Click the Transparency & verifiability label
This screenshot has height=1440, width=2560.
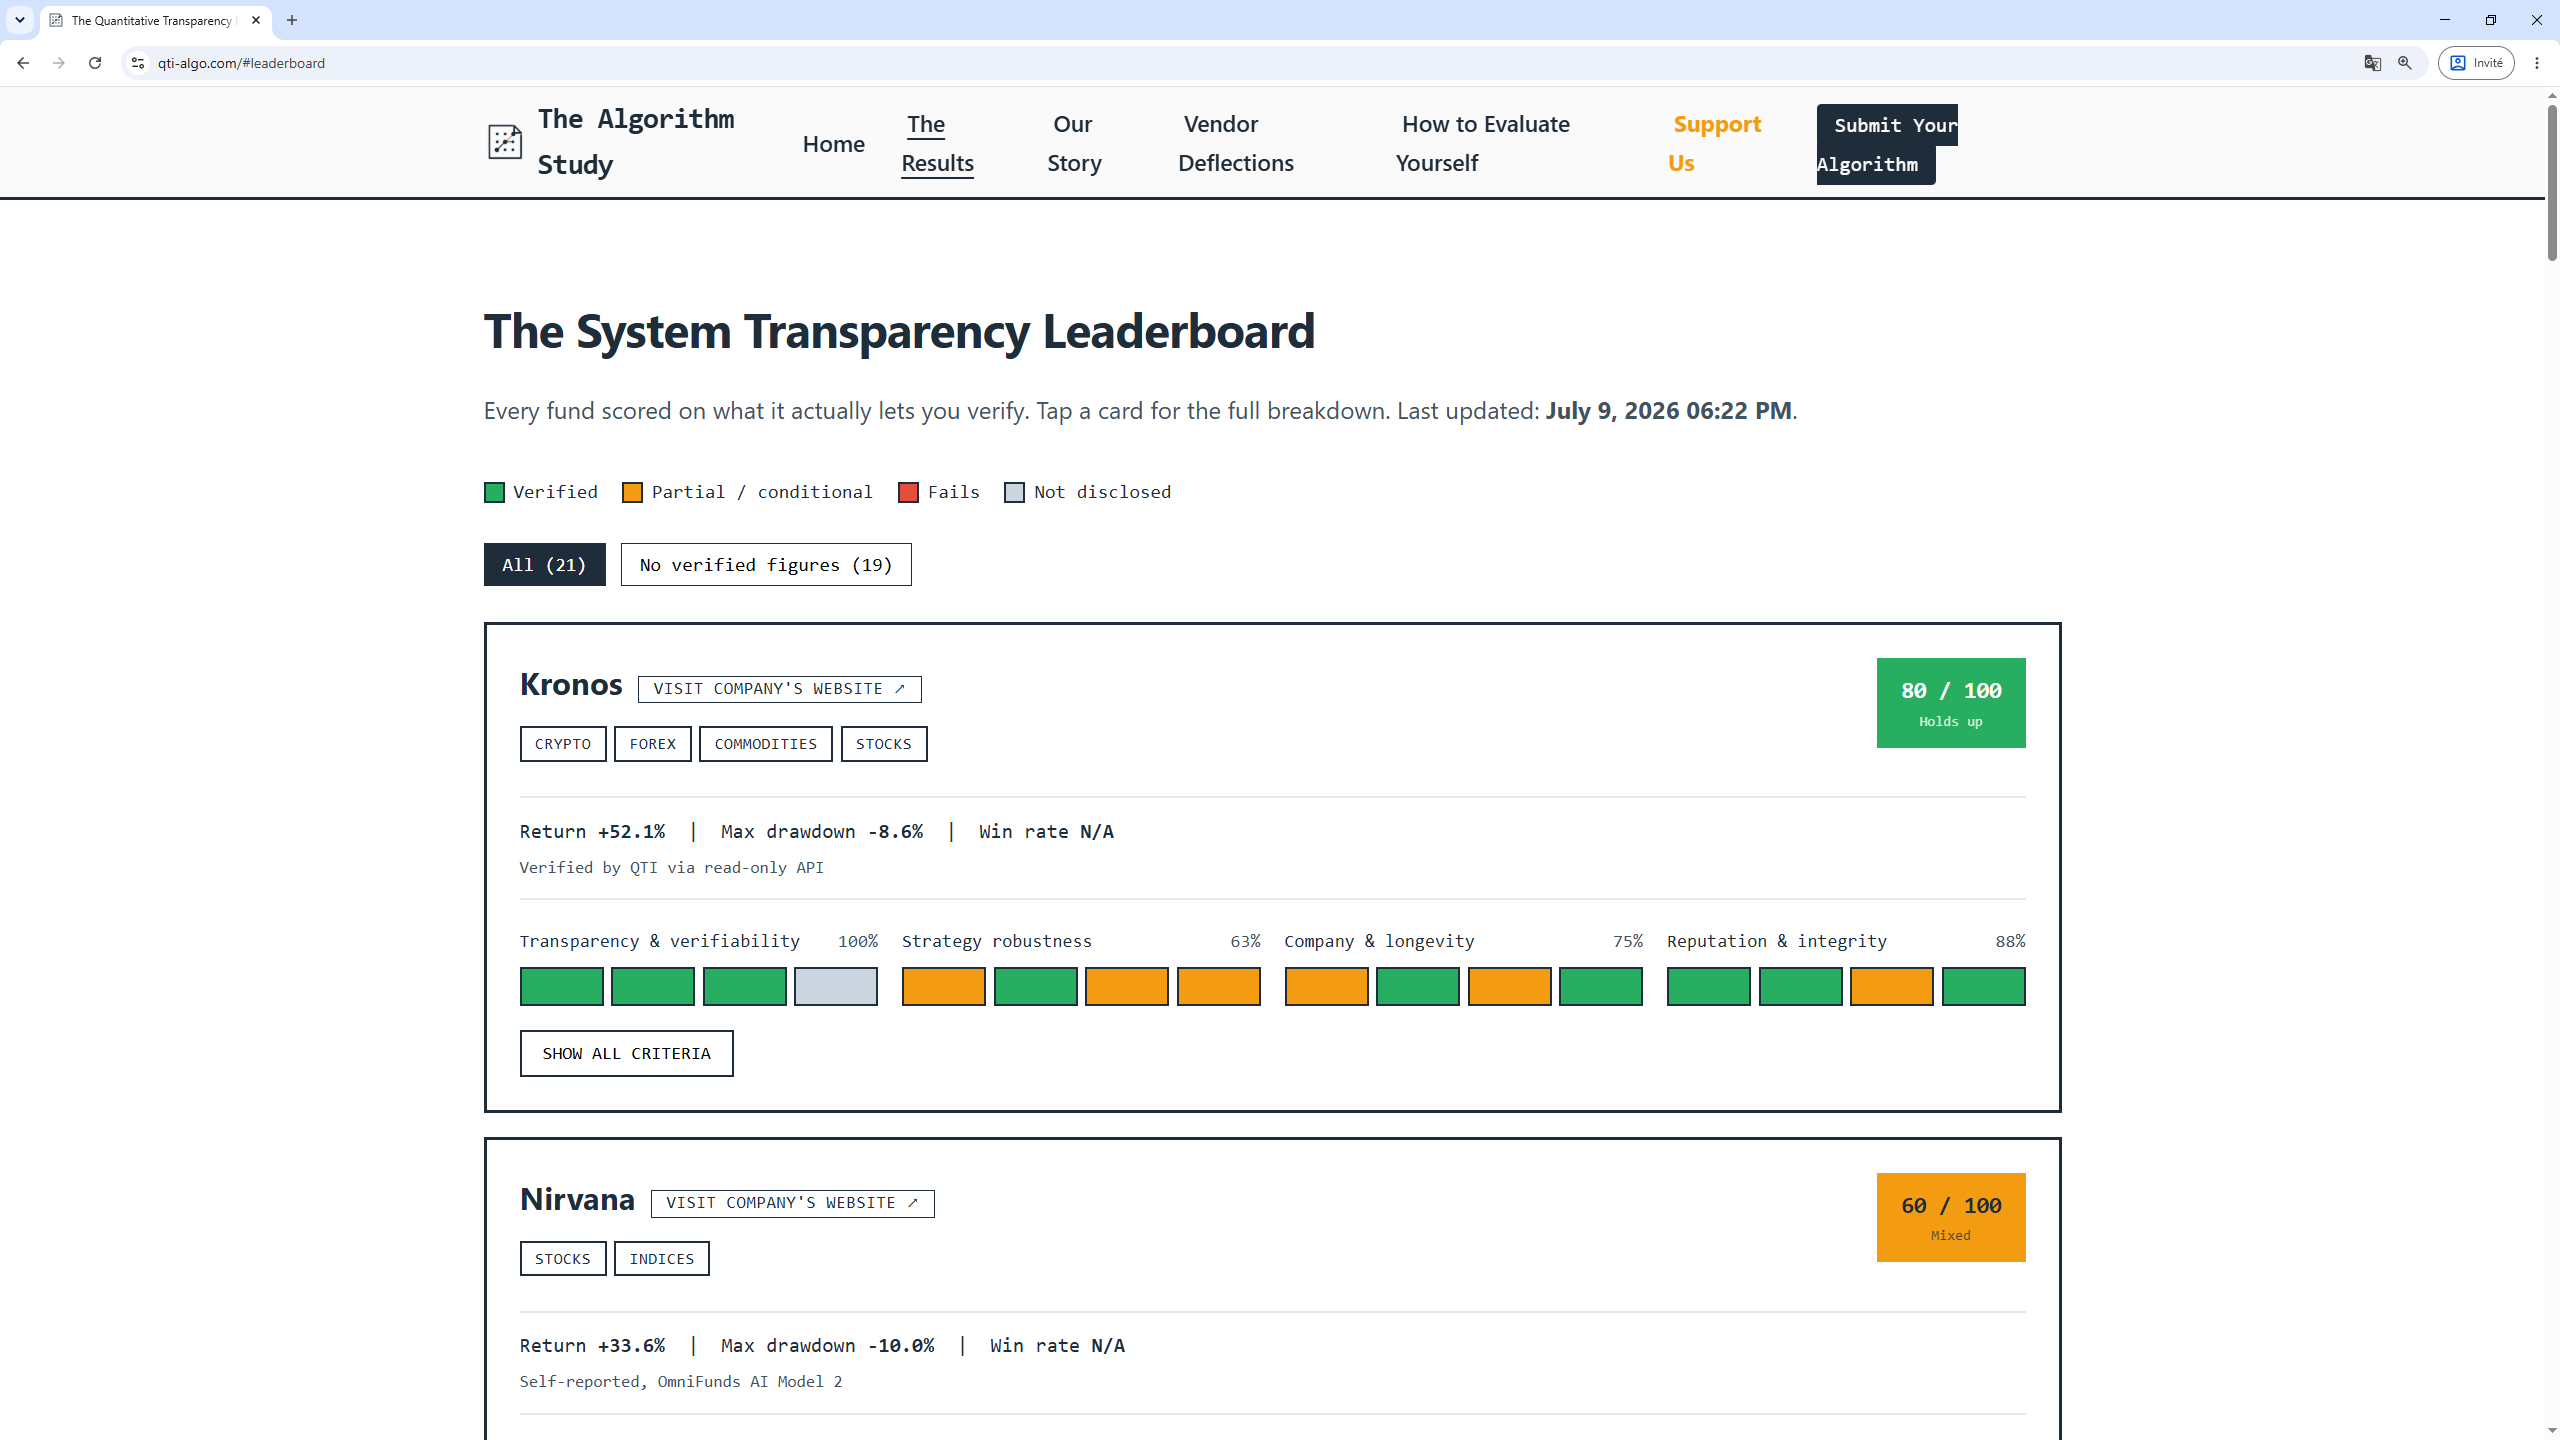[x=660, y=941]
